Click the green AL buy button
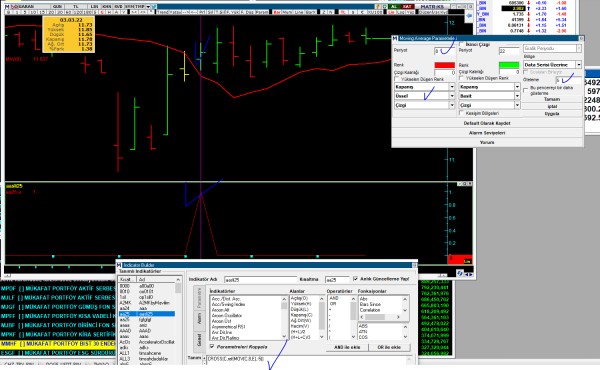The height and width of the screenshot is (370, 600). (x=394, y=7)
